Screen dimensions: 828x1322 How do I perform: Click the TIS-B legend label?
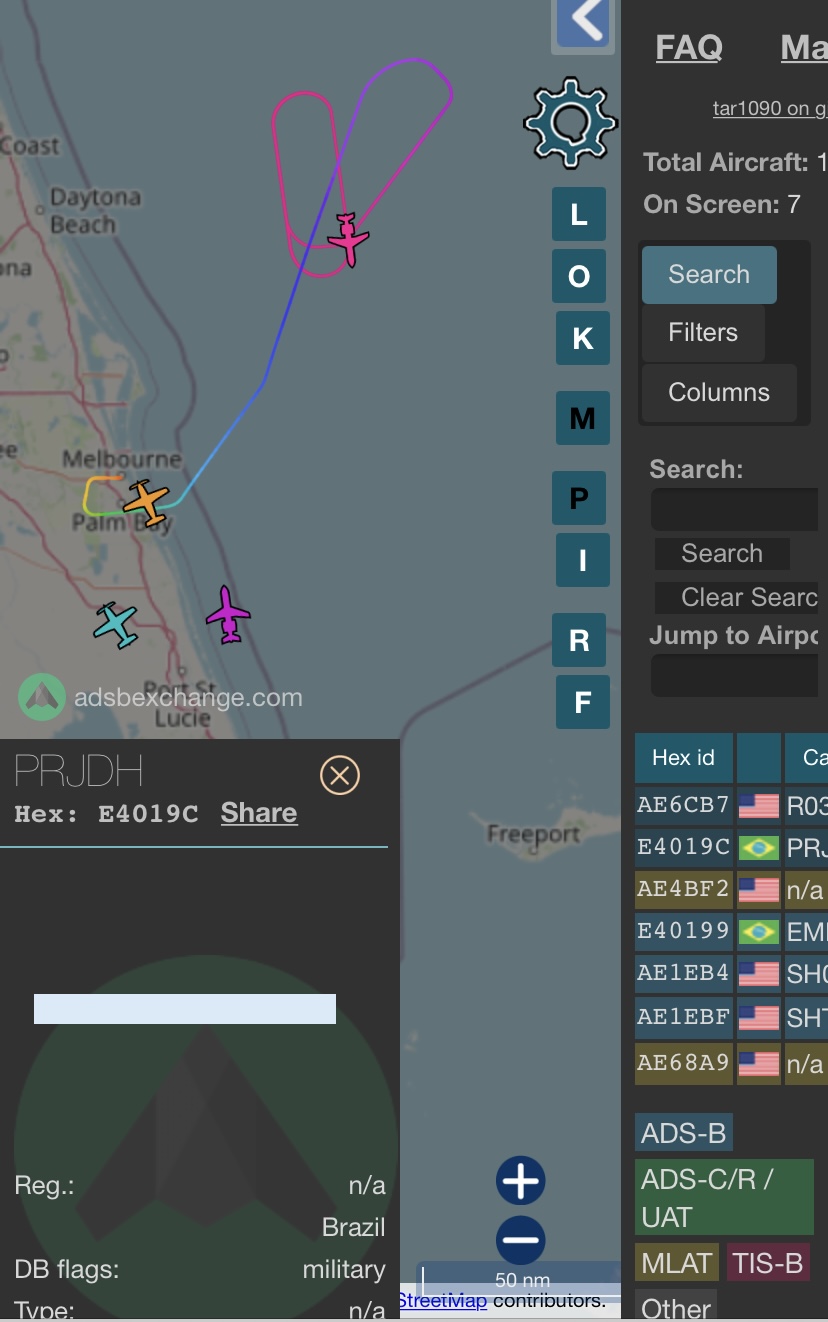tap(768, 1263)
